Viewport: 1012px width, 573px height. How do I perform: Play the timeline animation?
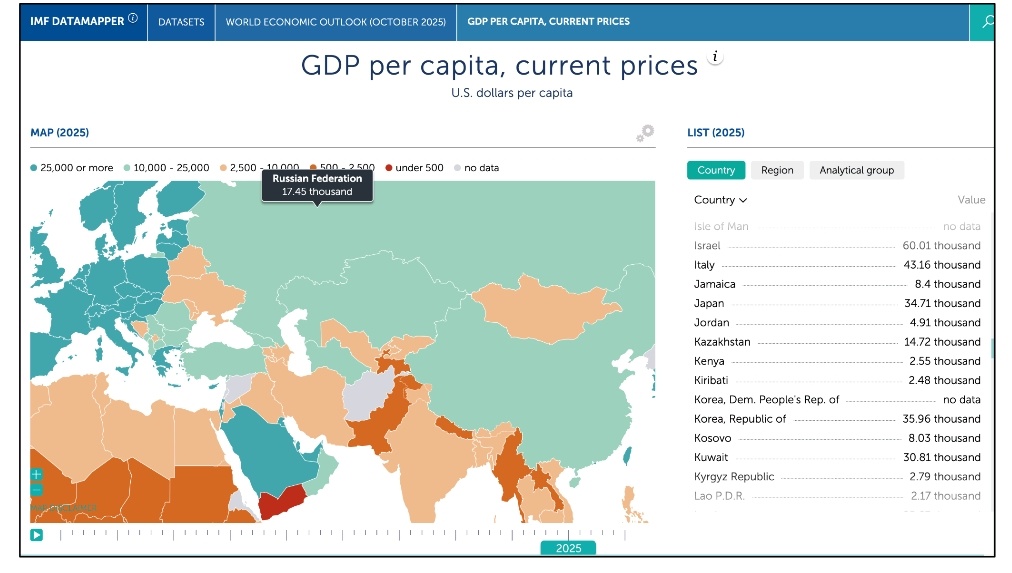[x=37, y=535]
